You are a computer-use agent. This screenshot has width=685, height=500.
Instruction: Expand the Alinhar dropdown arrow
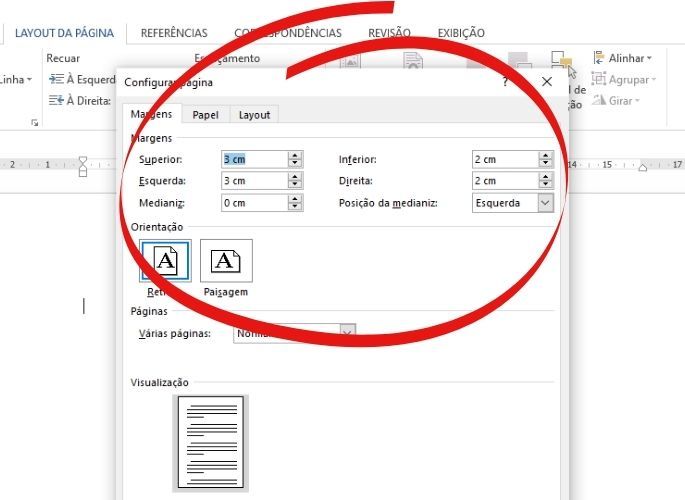pyautogui.click(x=649, y=59)
